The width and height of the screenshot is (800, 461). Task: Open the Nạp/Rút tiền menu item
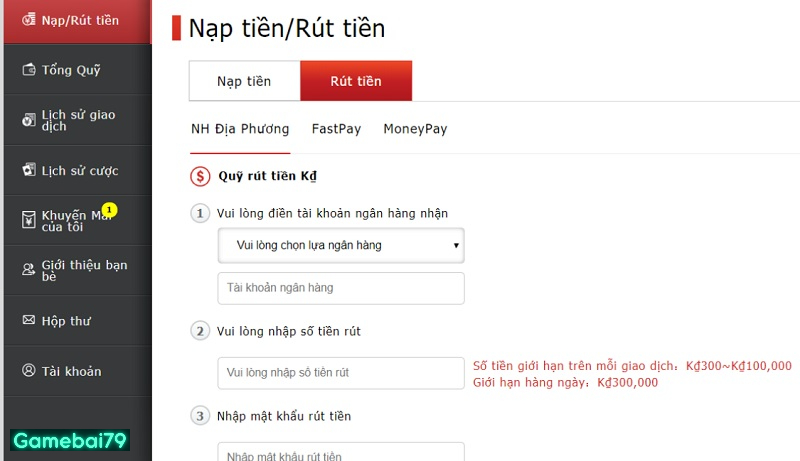[78, 20]
